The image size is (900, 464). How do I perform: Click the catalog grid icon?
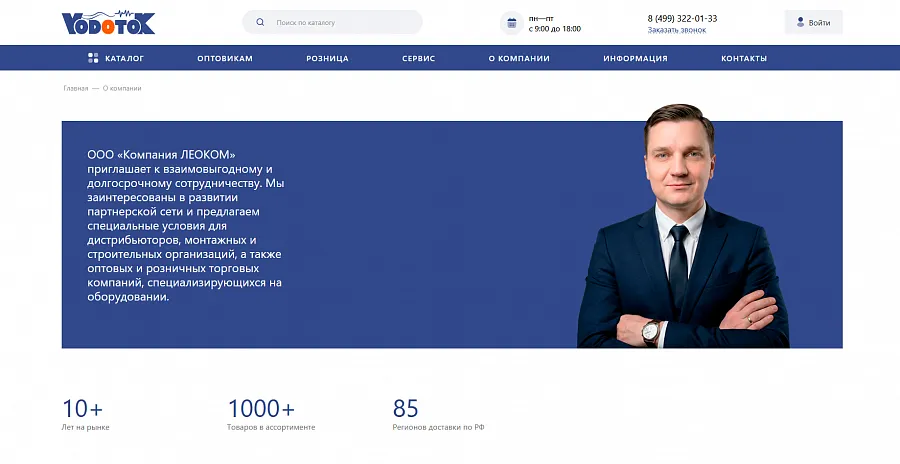[93, 58]
